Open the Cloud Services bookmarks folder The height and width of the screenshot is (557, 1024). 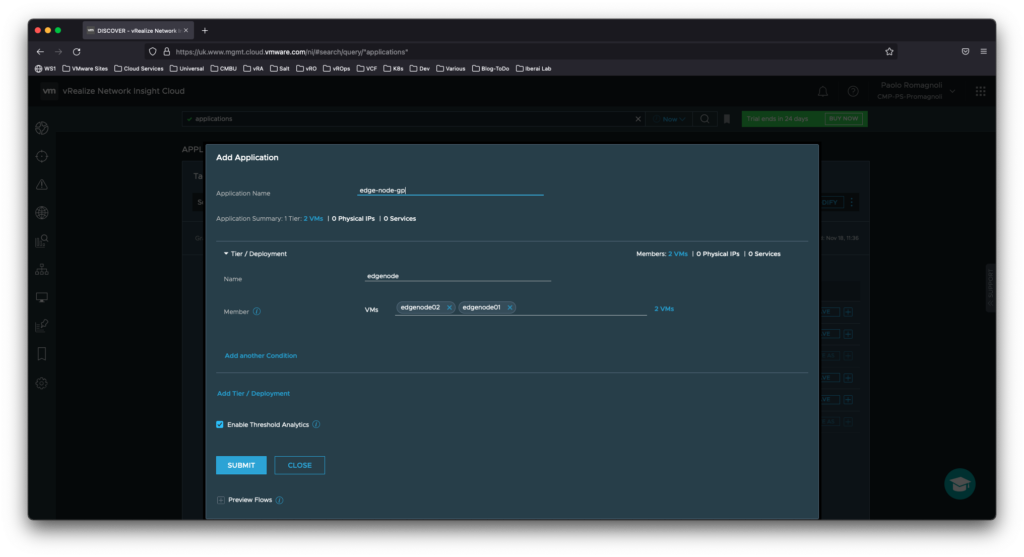(x=138, y=69)
